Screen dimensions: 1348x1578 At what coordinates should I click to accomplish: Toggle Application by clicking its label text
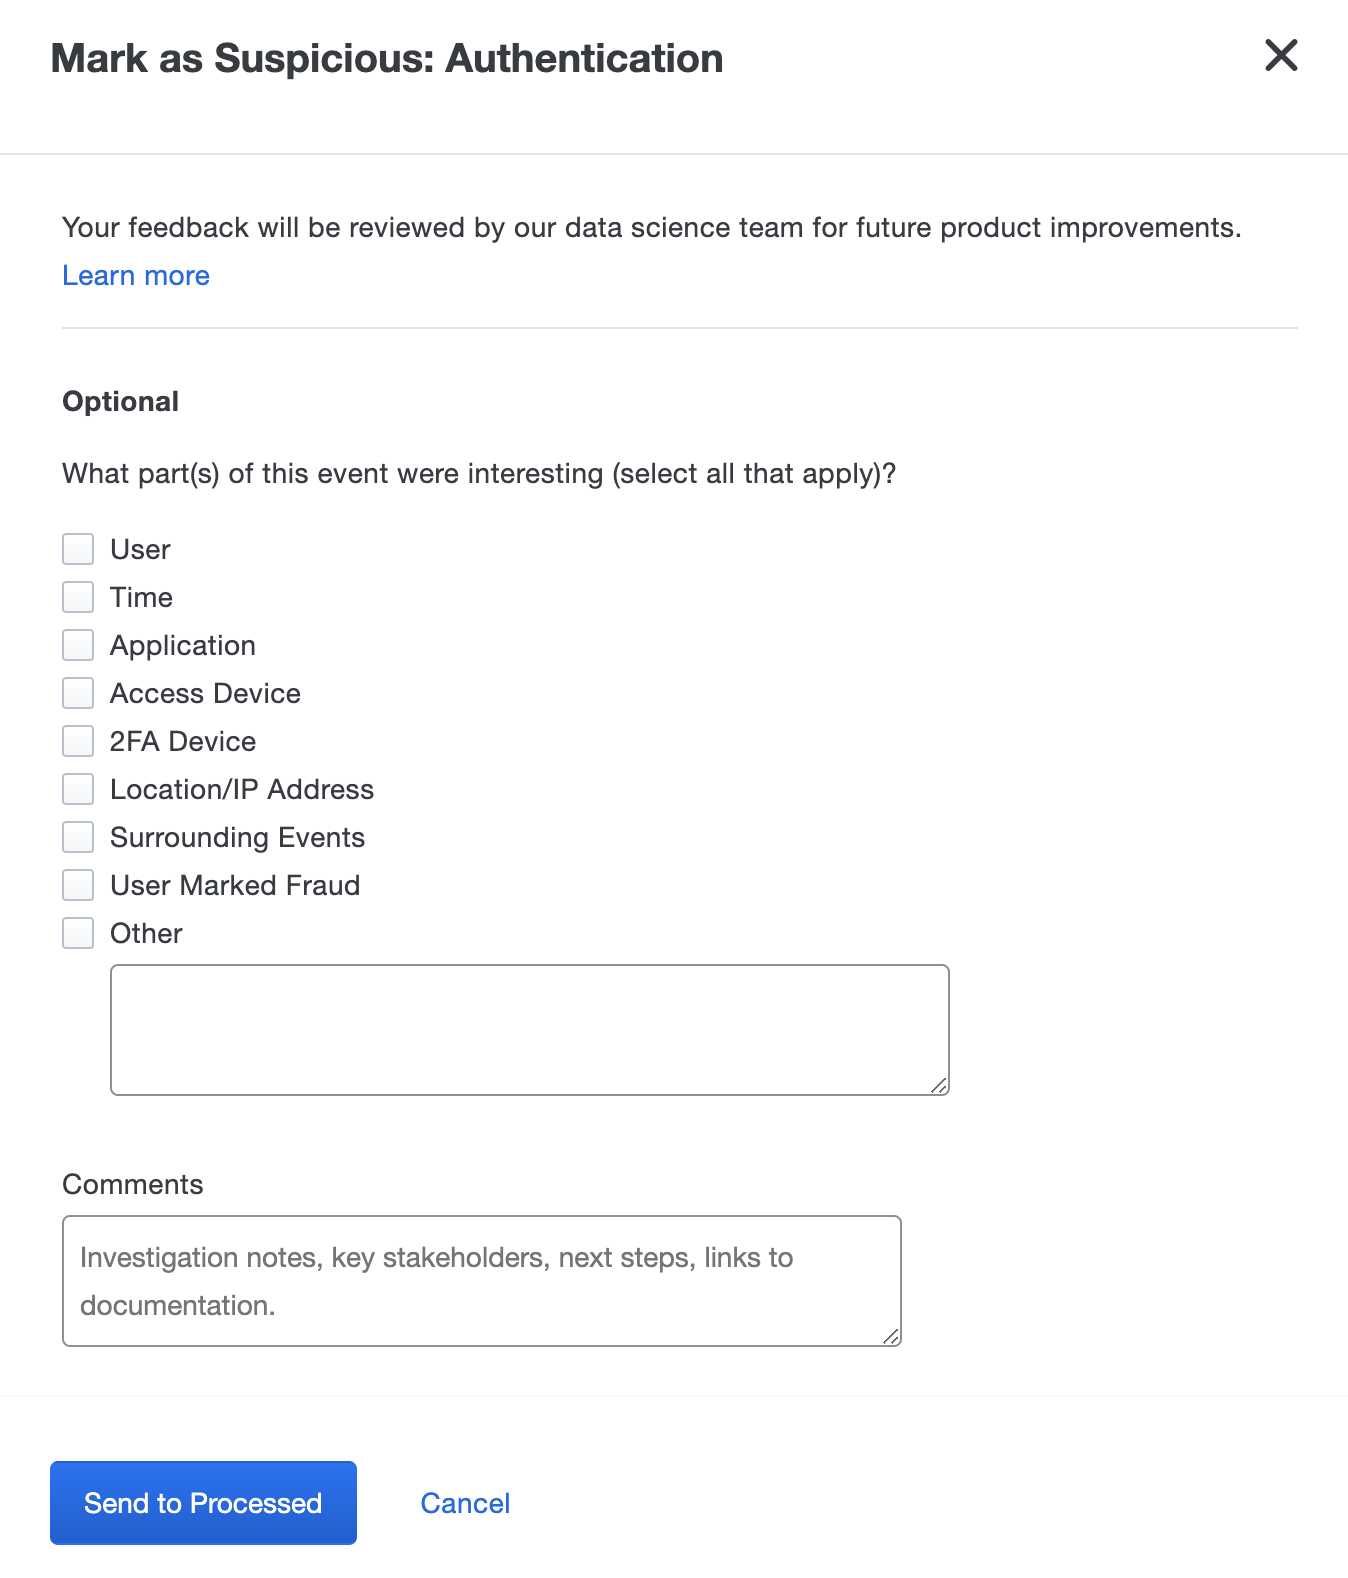[x=183, y=644]
